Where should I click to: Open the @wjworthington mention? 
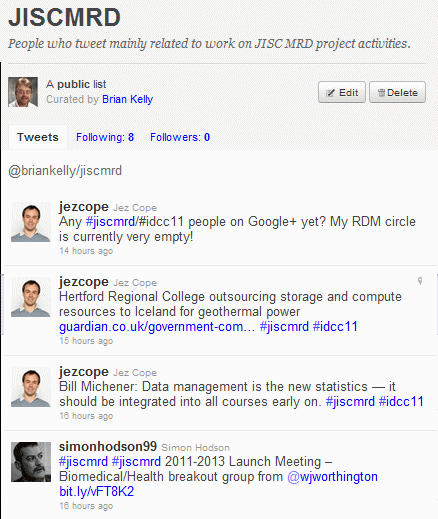(332, 477)
